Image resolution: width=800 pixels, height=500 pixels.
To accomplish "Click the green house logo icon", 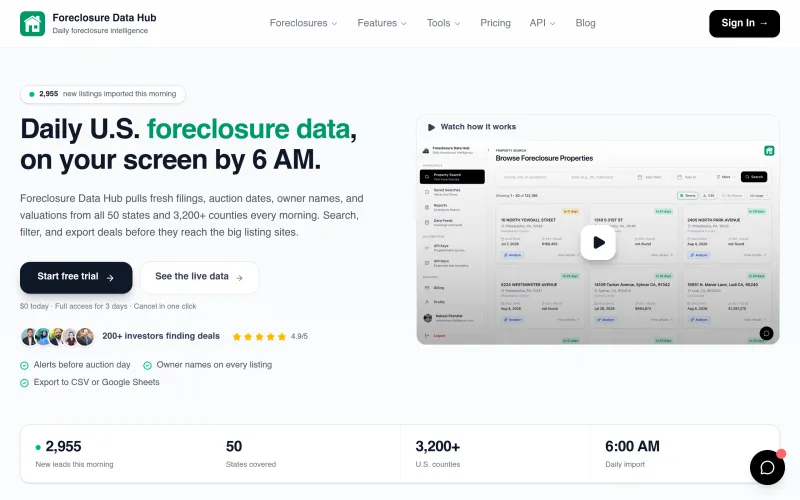I will [32, 23].
